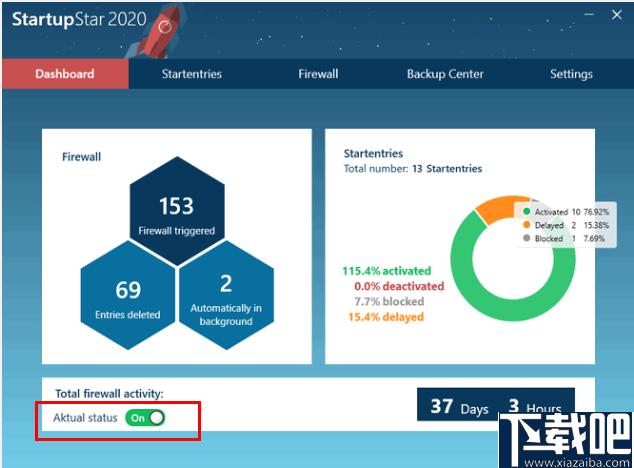Click the 'Total firewall activity:' label
634x468 pixels.
(x=109, y=394)
